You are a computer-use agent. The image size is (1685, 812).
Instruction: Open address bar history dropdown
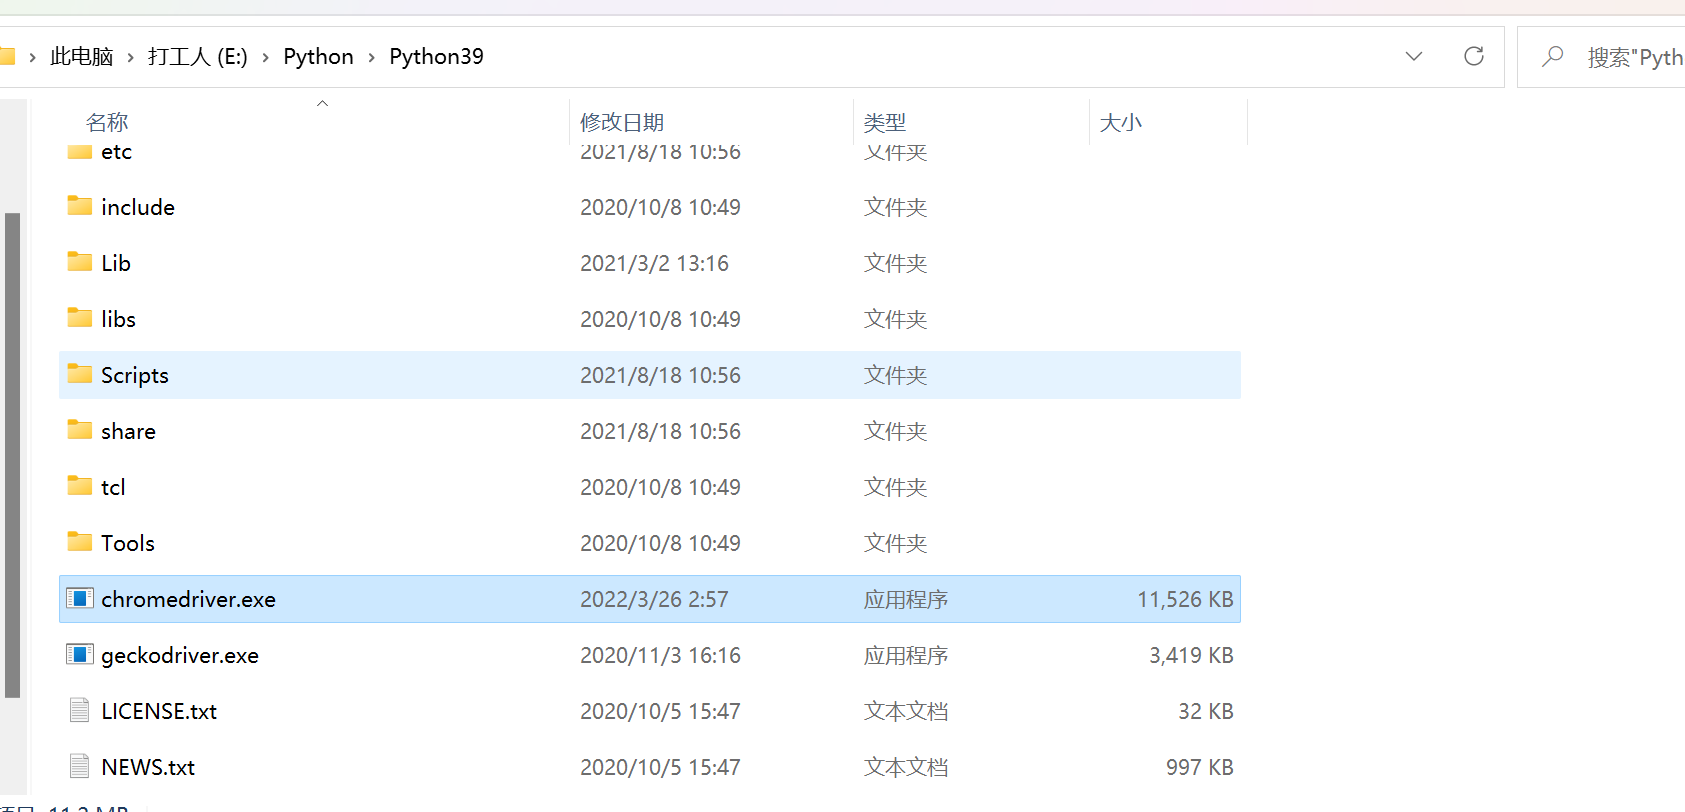(1414, 56)
